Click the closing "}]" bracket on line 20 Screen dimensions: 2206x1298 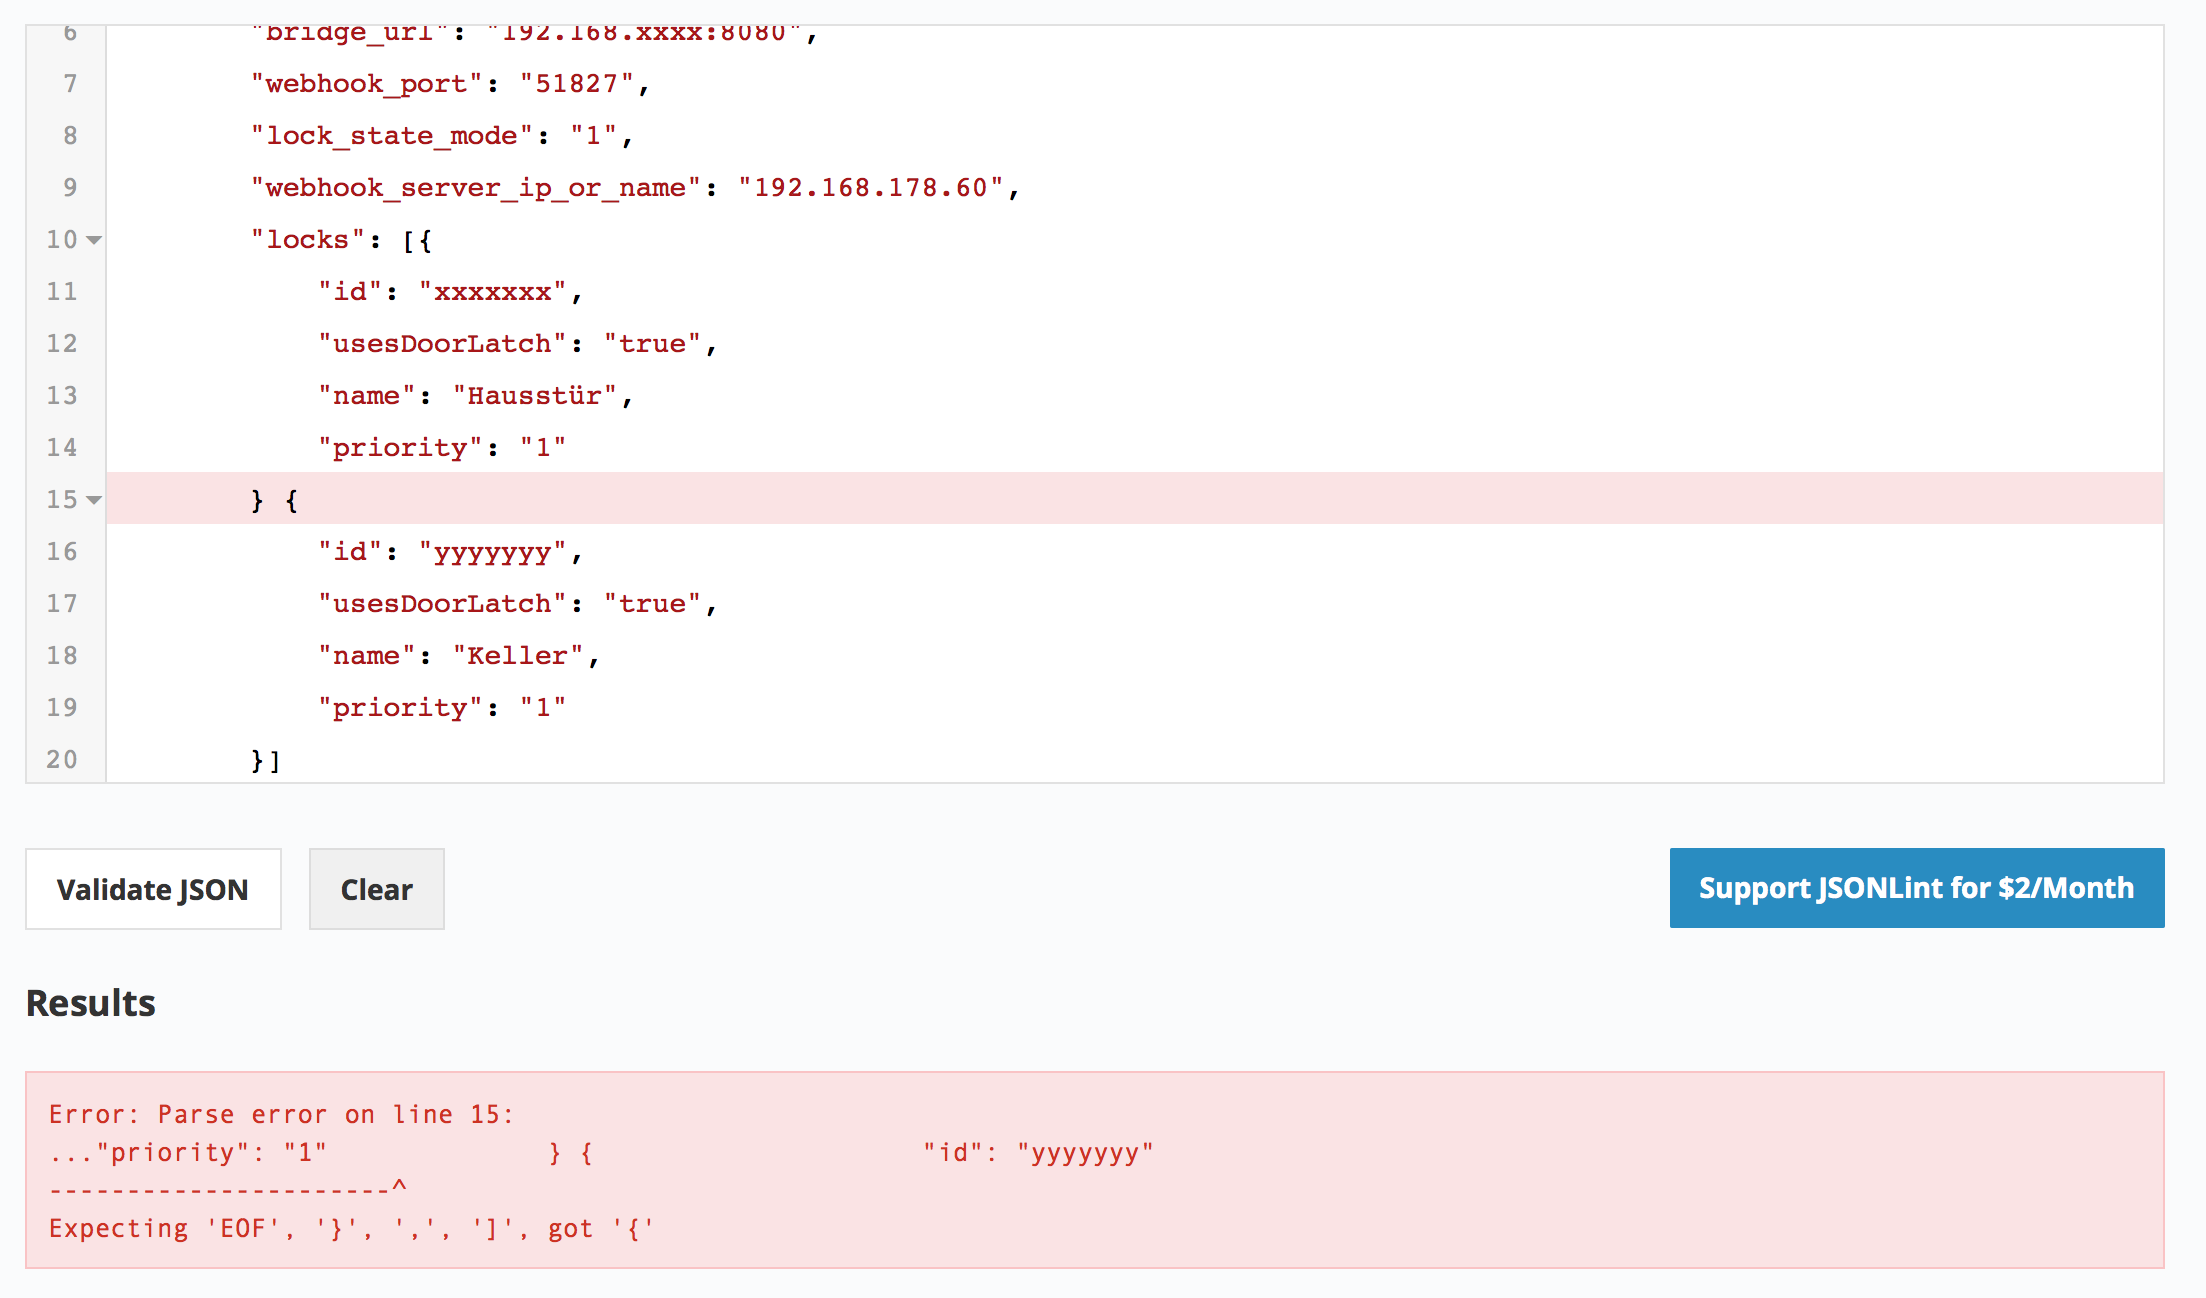pyautogui.click(x=265, y=761)
